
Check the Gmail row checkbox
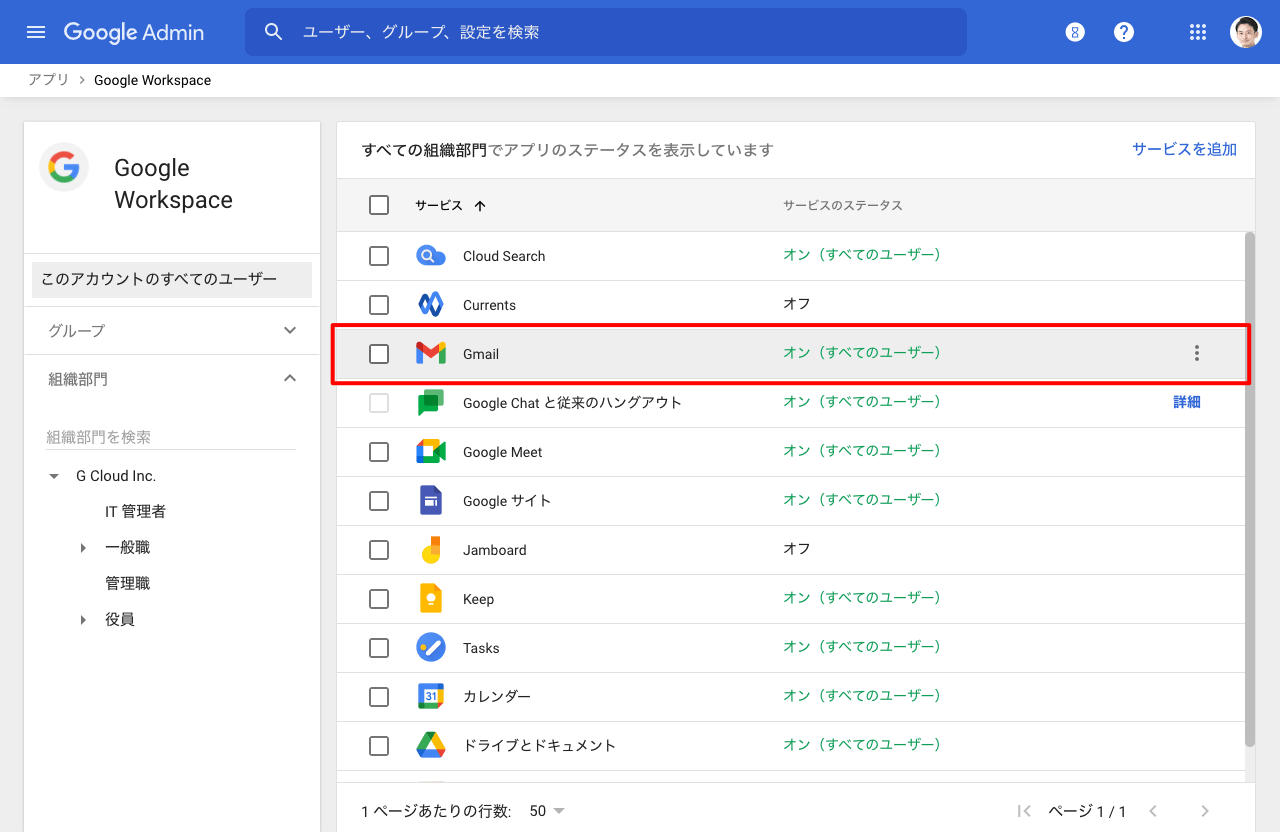379,354
